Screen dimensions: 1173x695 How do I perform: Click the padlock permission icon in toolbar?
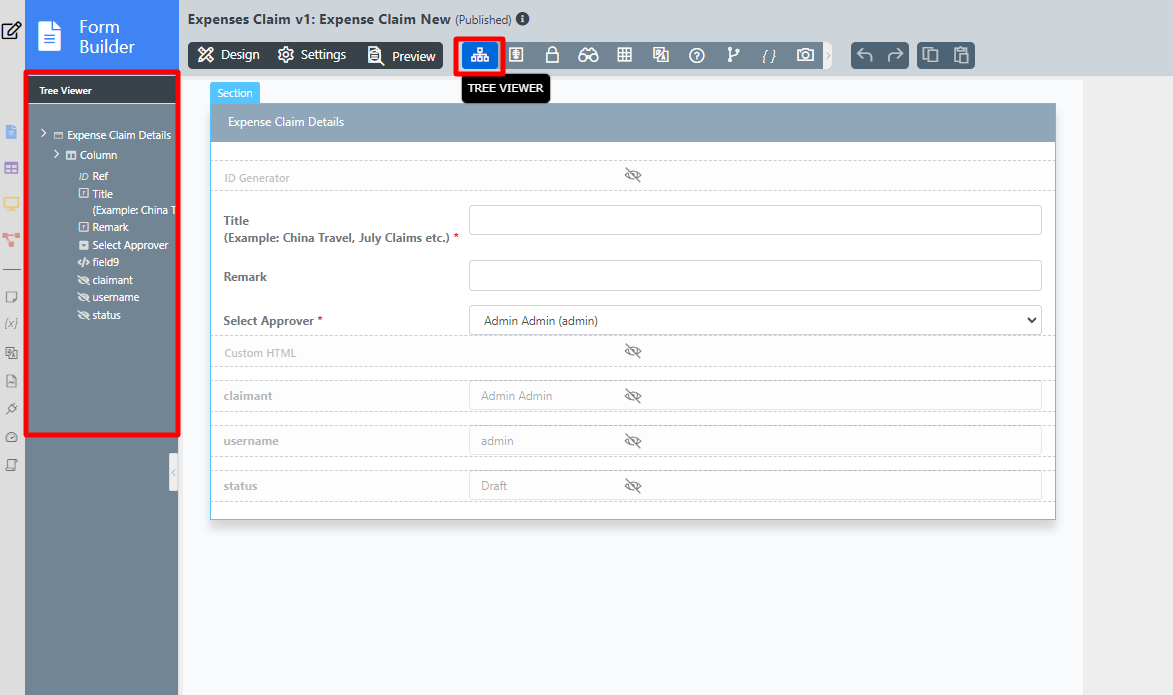click(x=551, y=55)
